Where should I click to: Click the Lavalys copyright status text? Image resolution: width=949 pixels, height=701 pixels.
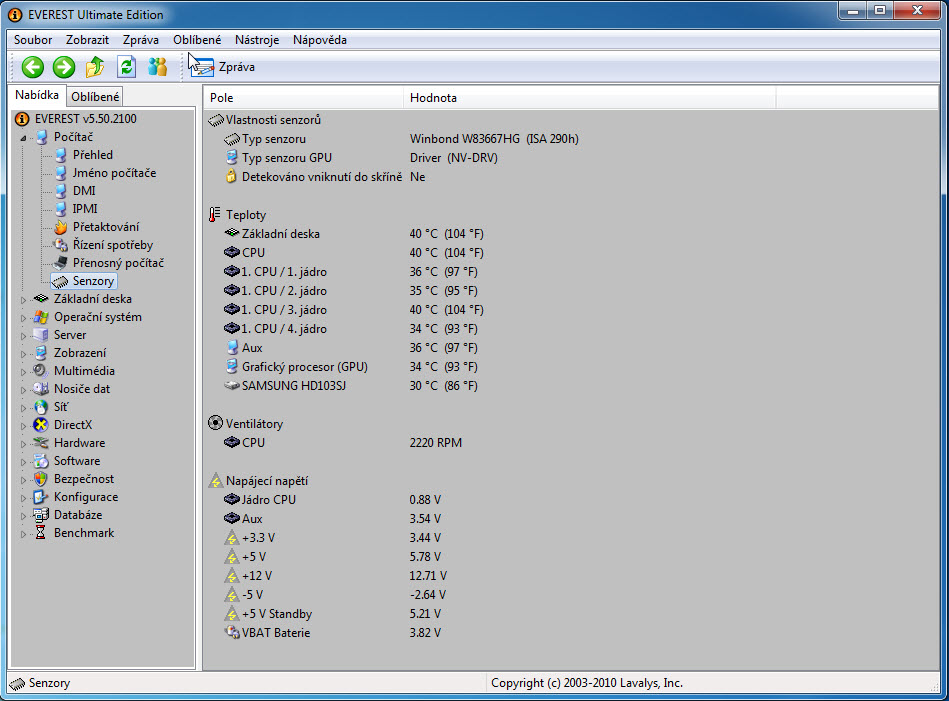586,683
